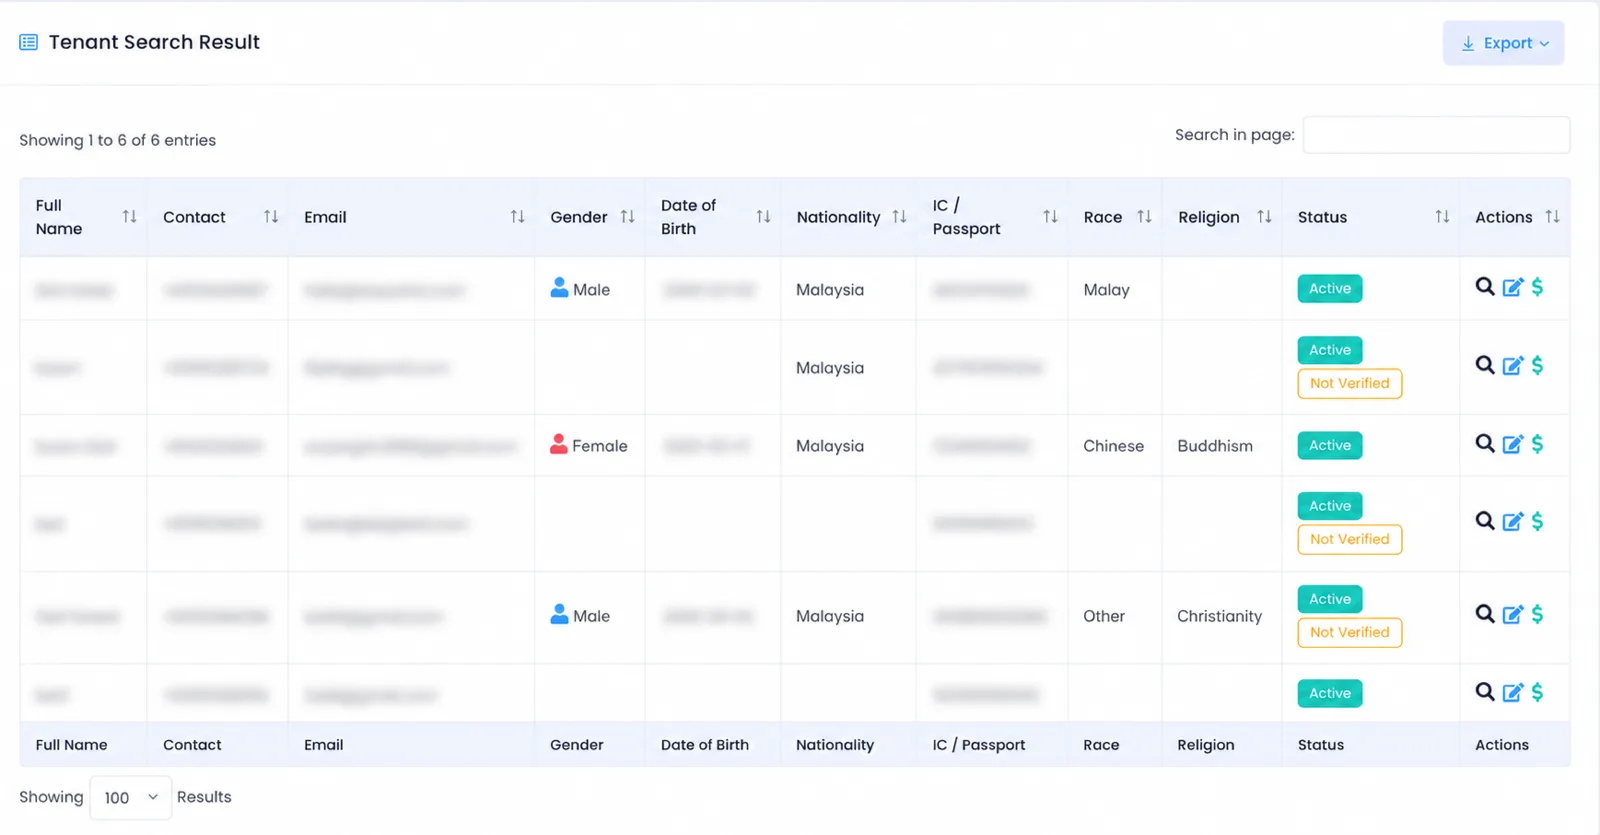Sort table by Full Name column
This screenshot has height=835, width=1600.
click(x=129, y=217)
